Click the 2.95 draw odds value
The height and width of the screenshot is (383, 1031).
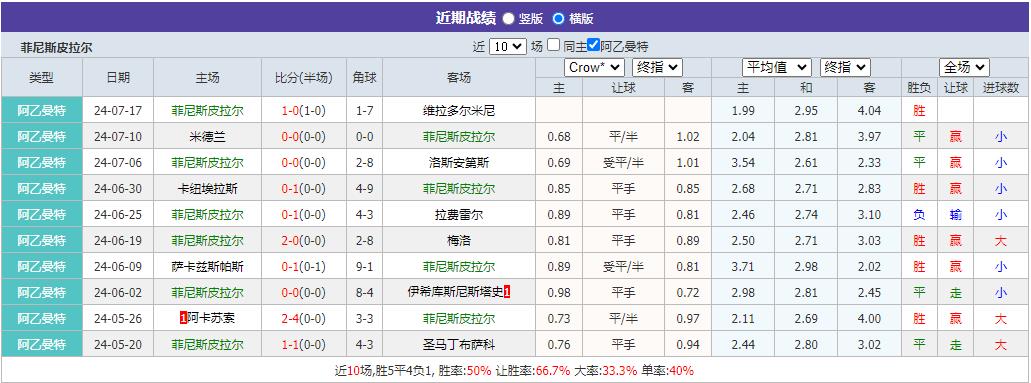806,111
